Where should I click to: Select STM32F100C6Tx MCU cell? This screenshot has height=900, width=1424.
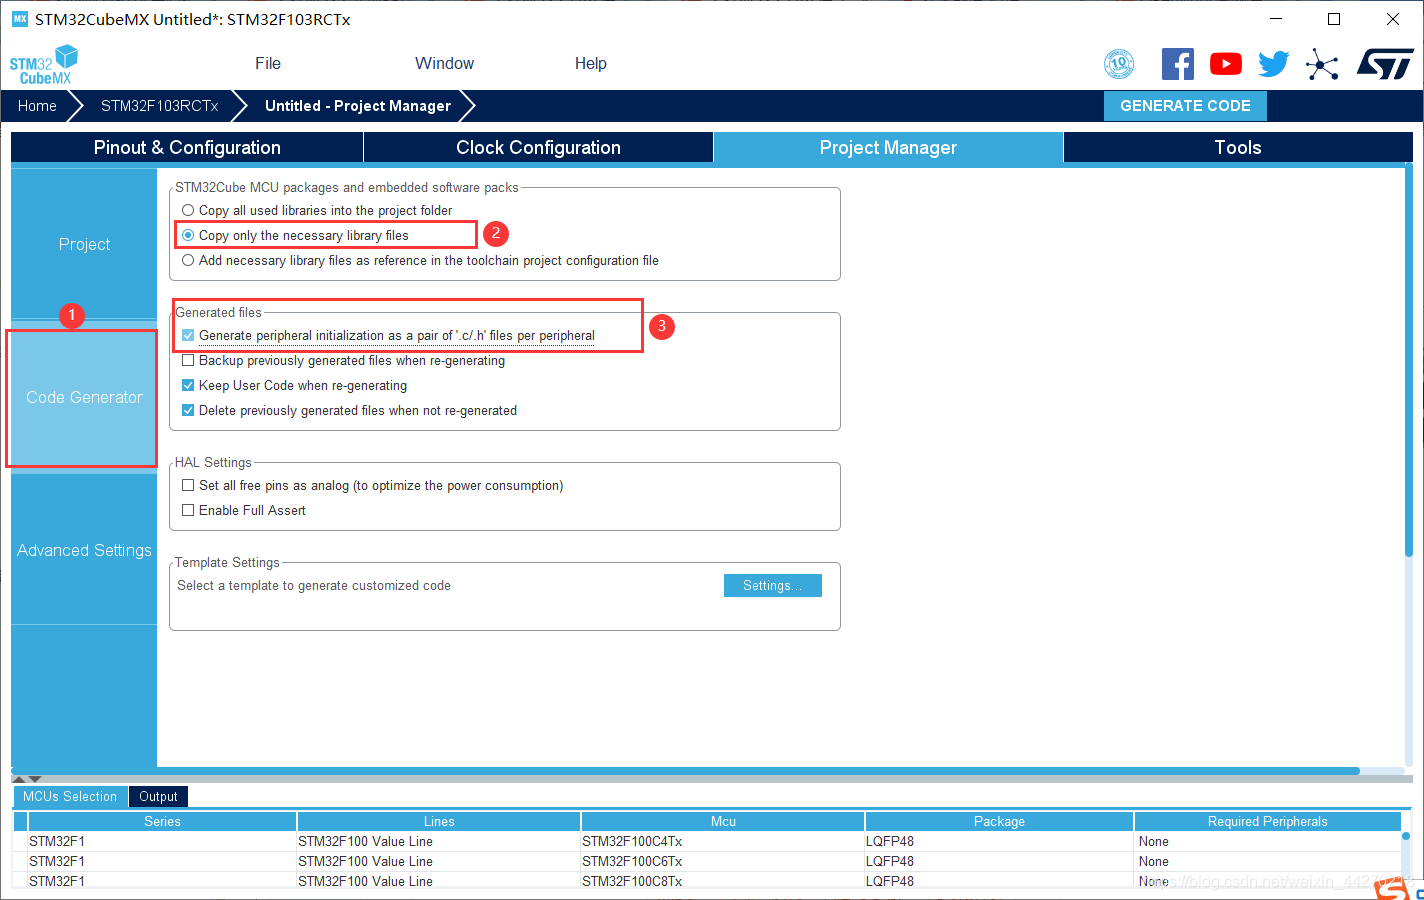pyautogui.click(x=723, y=861)
